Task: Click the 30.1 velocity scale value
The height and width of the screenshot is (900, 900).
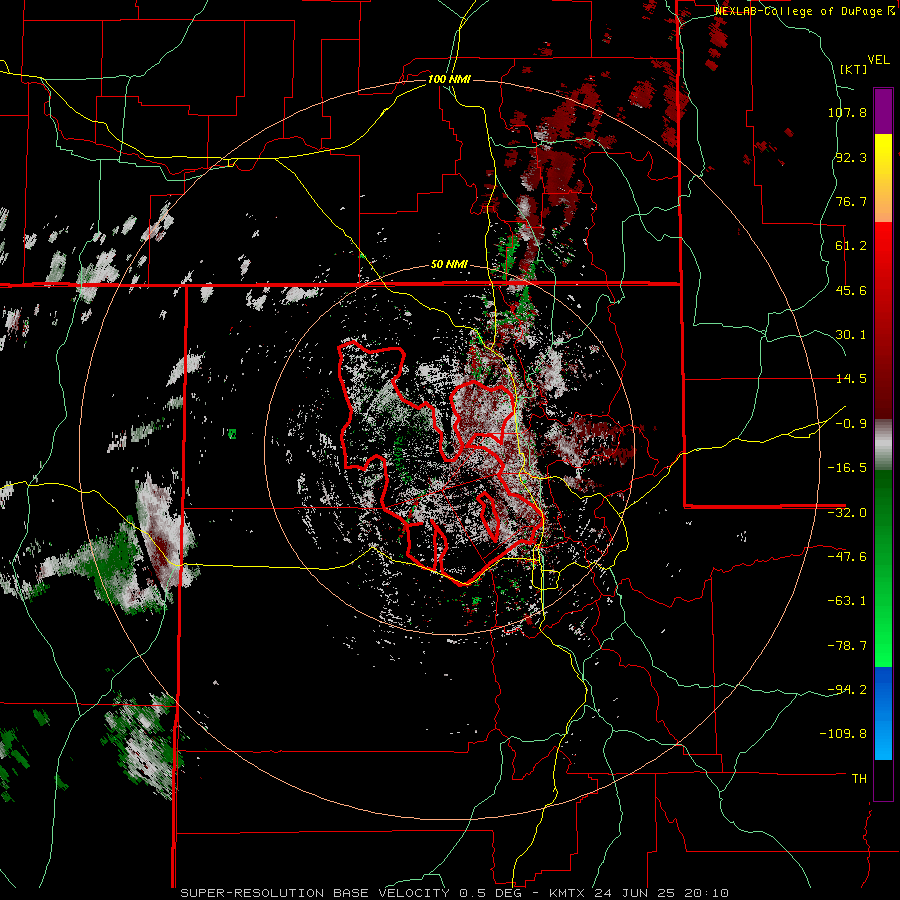Action: pos(851,335)
